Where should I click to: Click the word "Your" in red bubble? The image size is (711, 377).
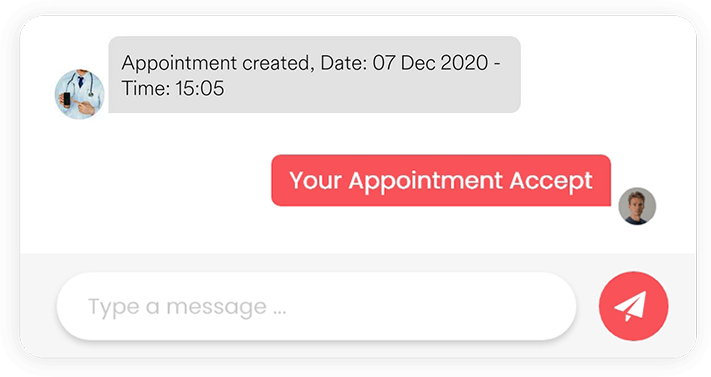pyautogui.click(x=315, y=181)
